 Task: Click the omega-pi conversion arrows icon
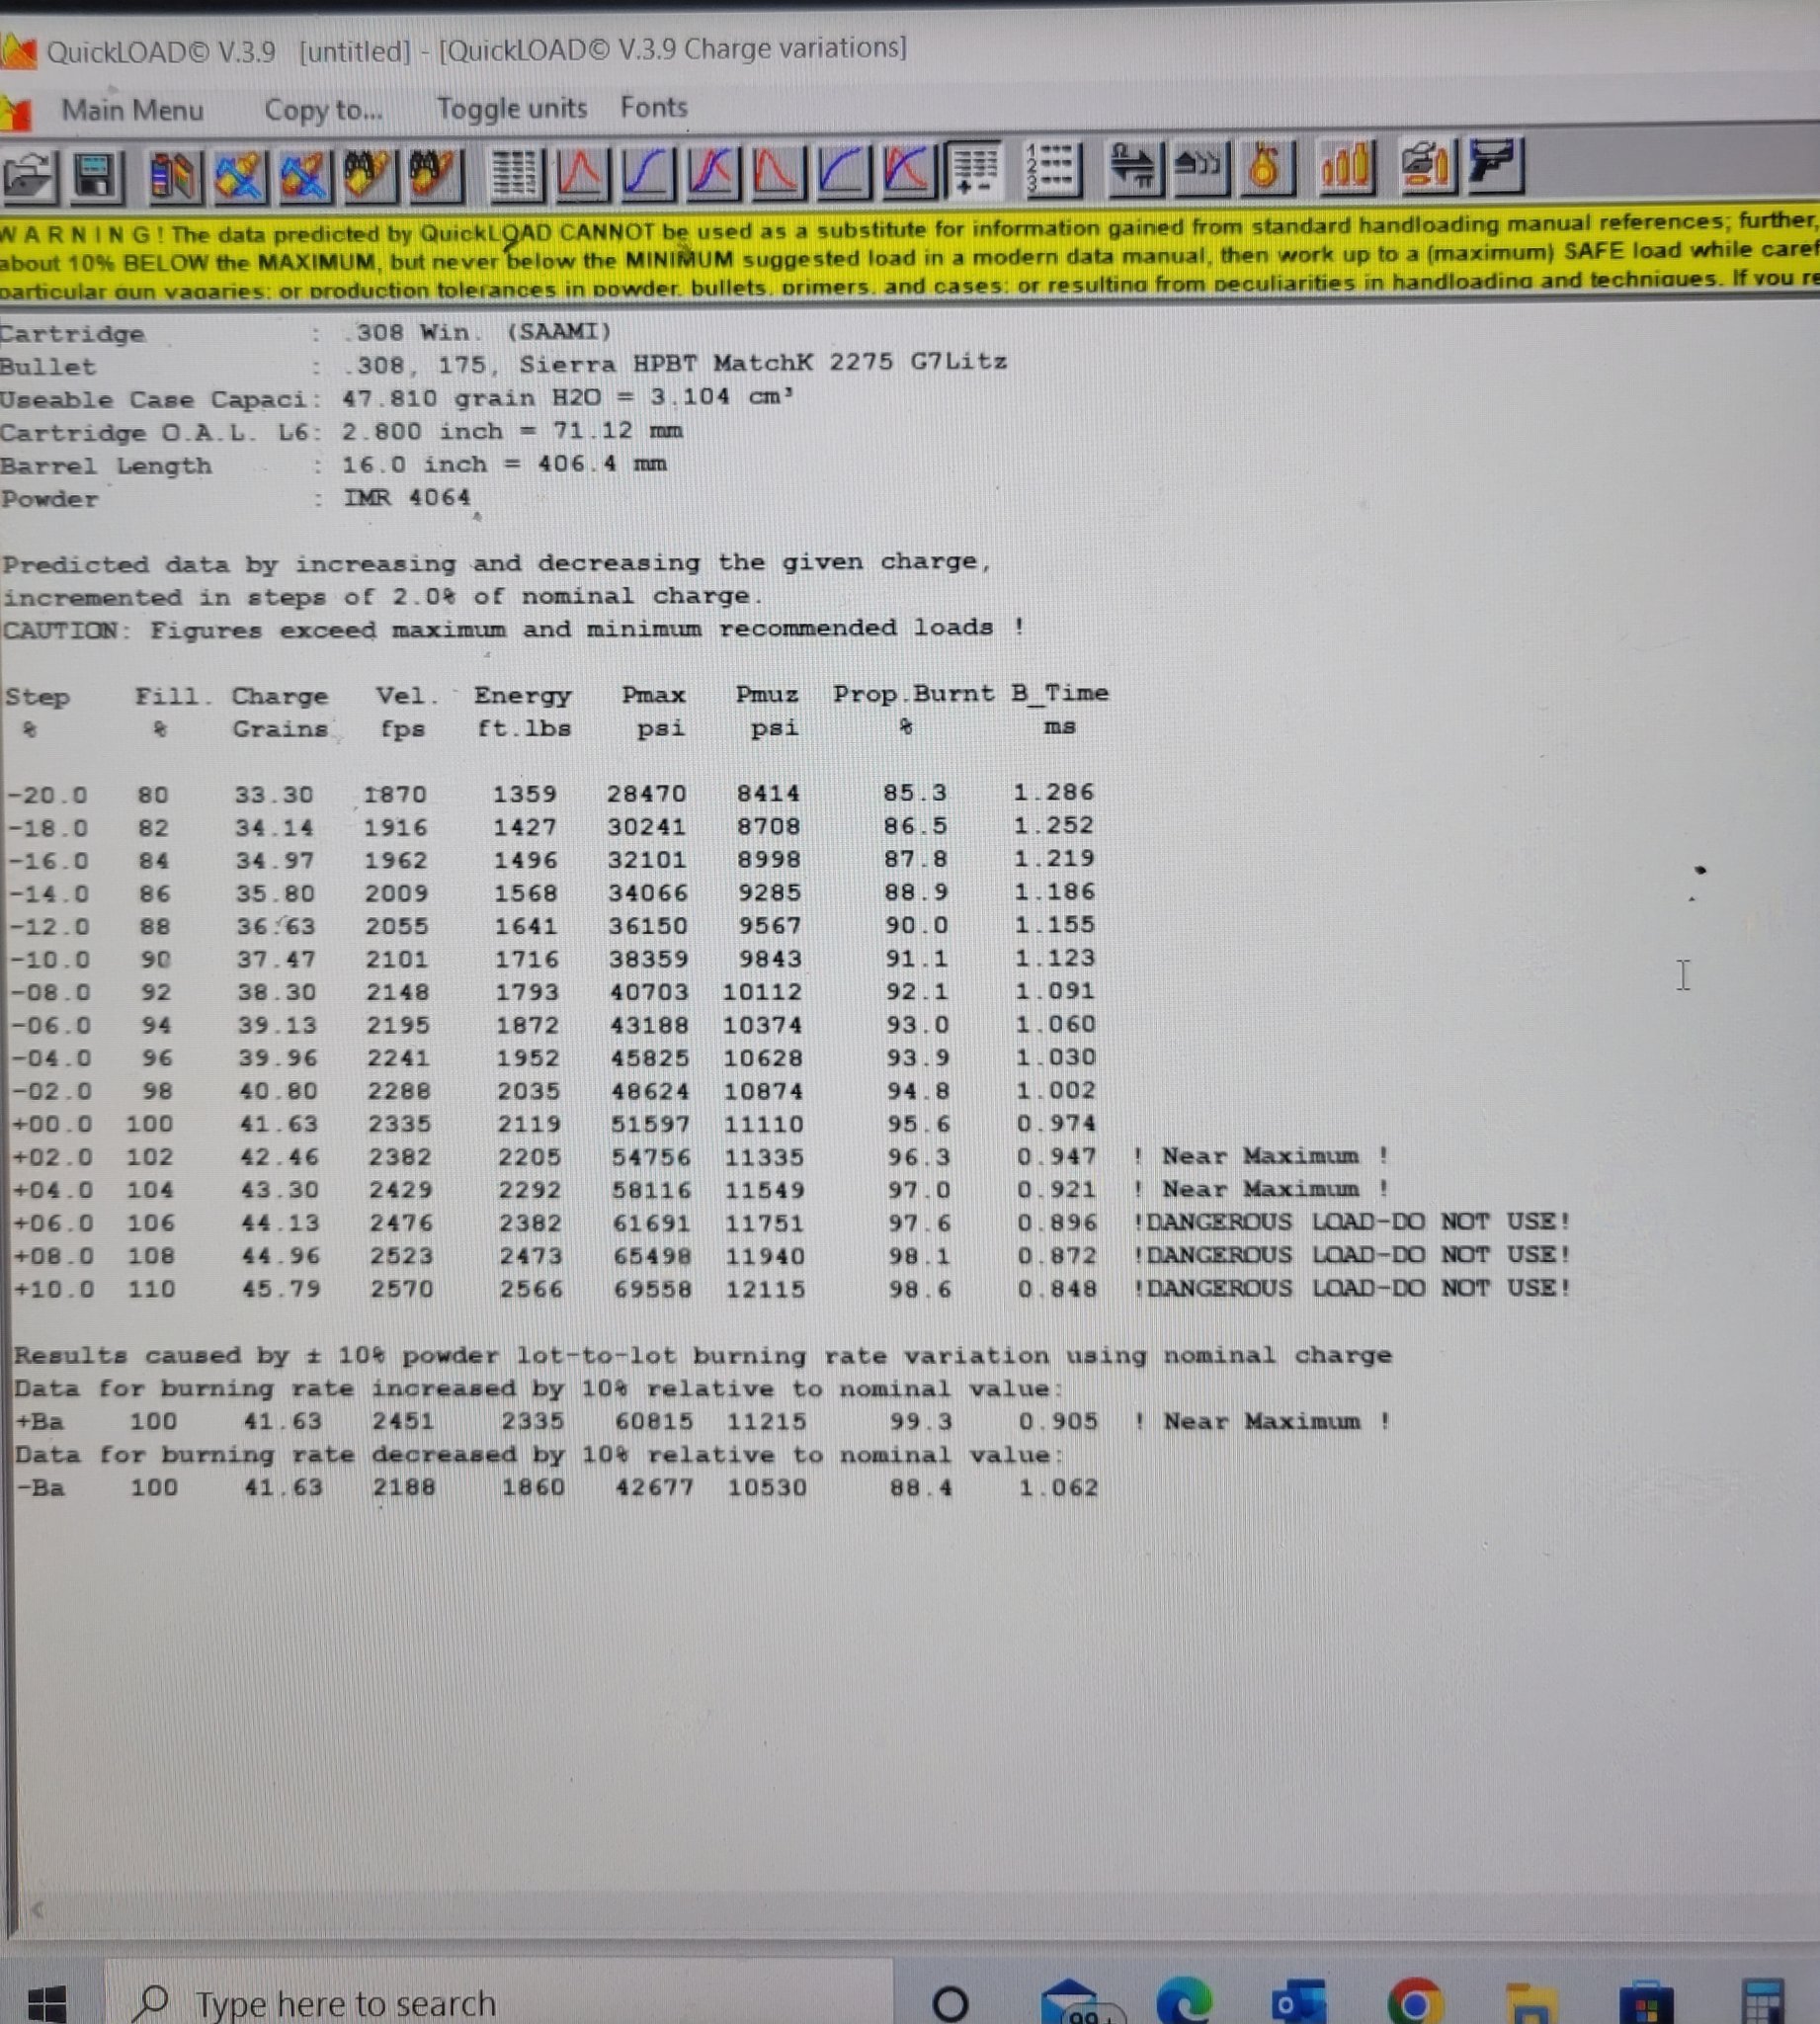(x=1133, y=166)
